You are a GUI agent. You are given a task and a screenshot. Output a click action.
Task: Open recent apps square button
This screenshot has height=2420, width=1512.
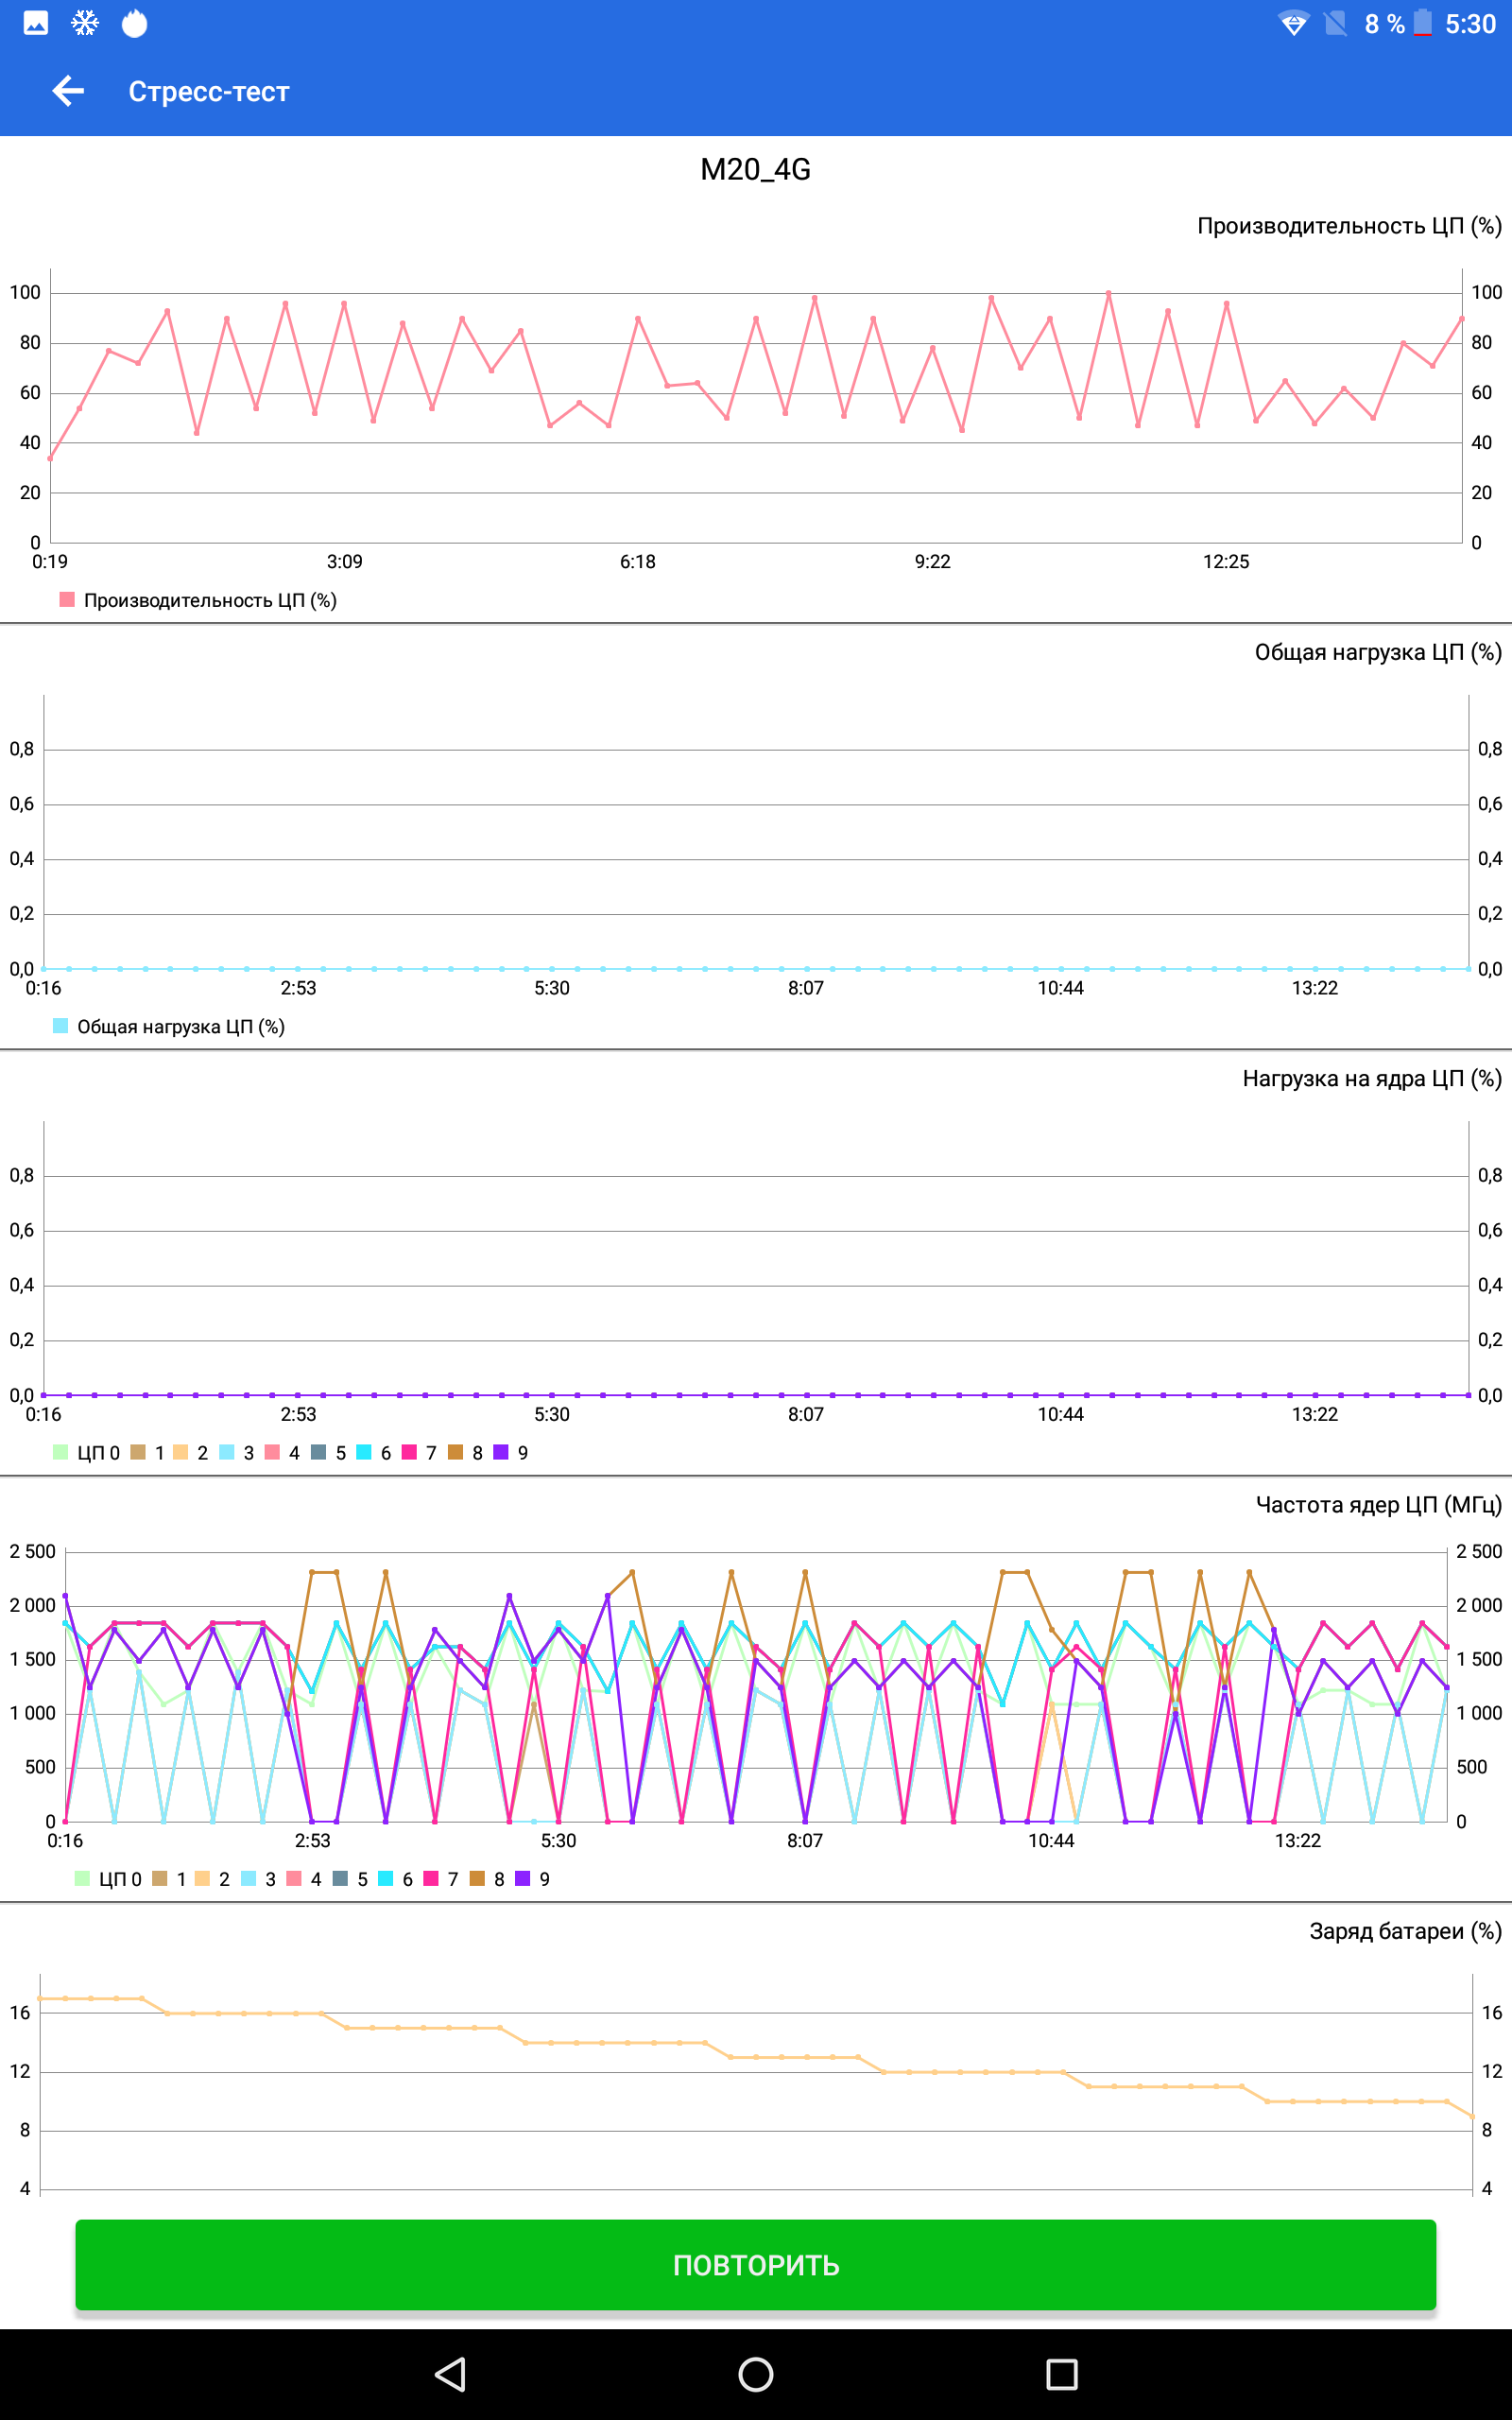[x=1061, y=2373]
